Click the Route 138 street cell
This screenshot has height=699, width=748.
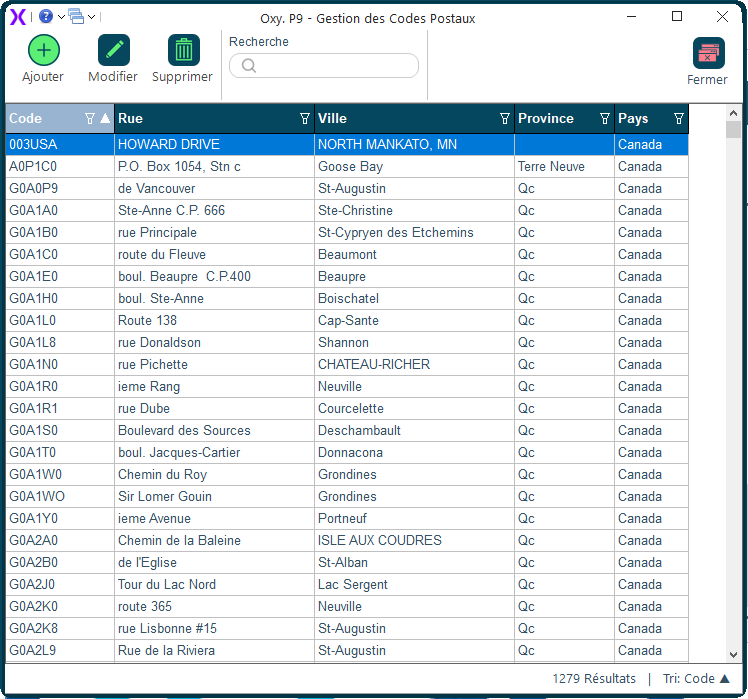pos(214,320)
